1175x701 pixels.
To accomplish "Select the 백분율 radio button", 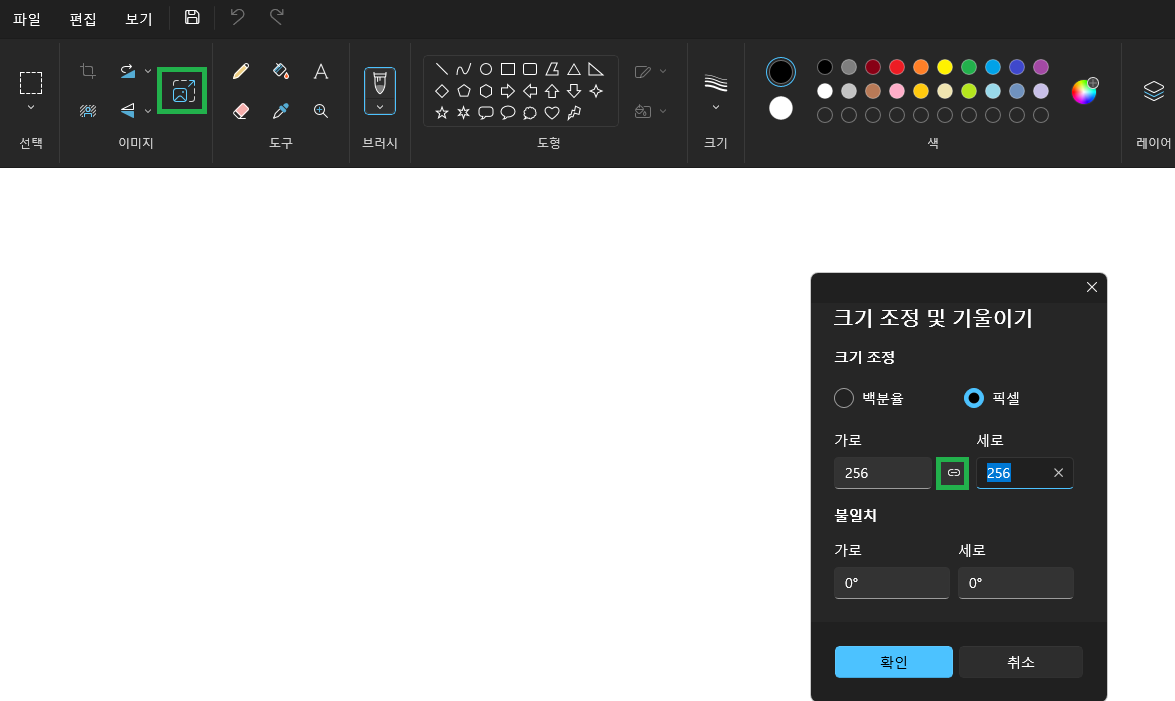I will pos(844,398).
